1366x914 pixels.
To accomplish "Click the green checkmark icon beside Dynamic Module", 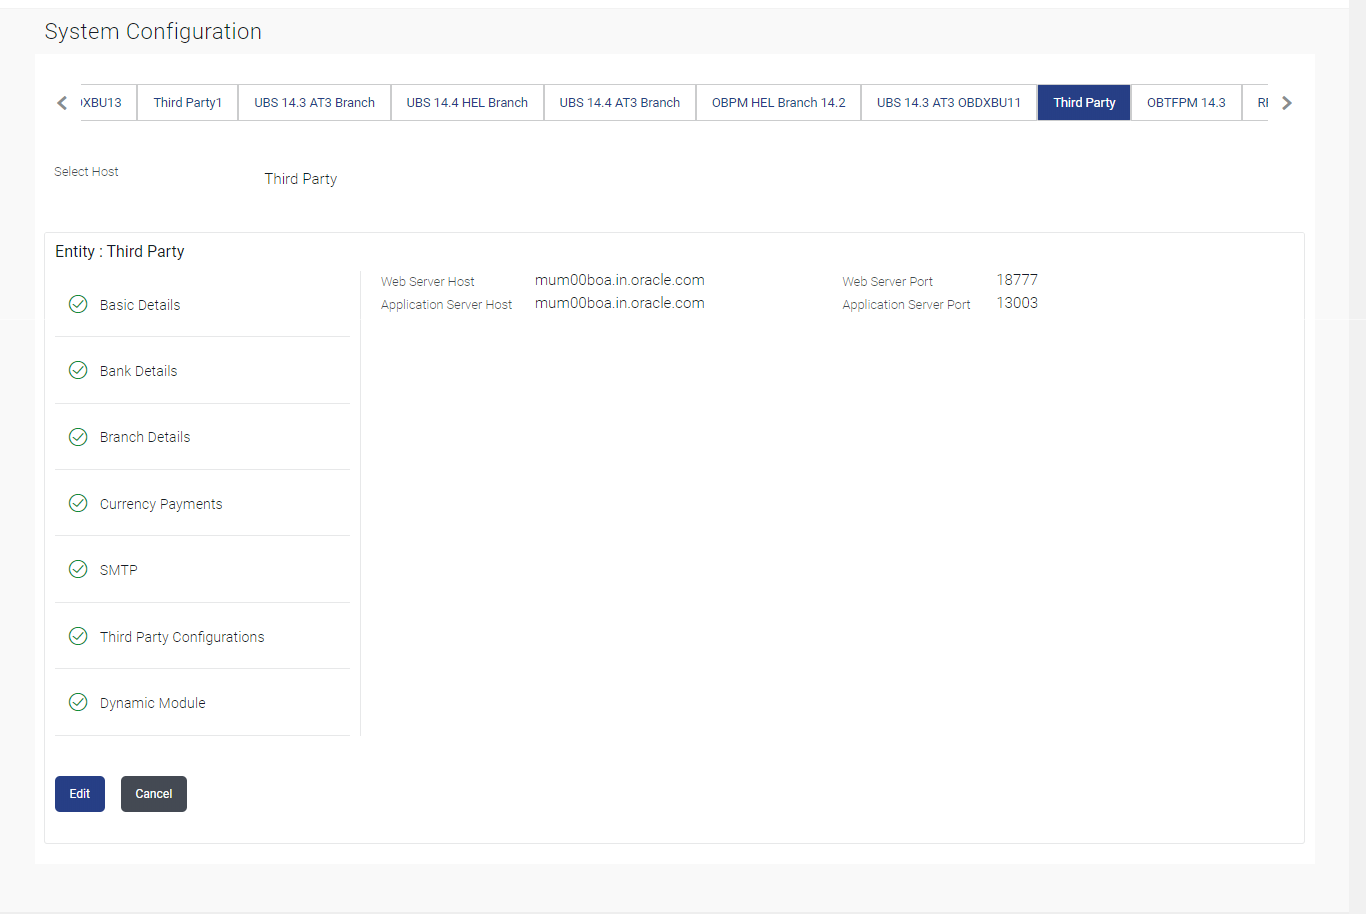I will click(78, 702).
